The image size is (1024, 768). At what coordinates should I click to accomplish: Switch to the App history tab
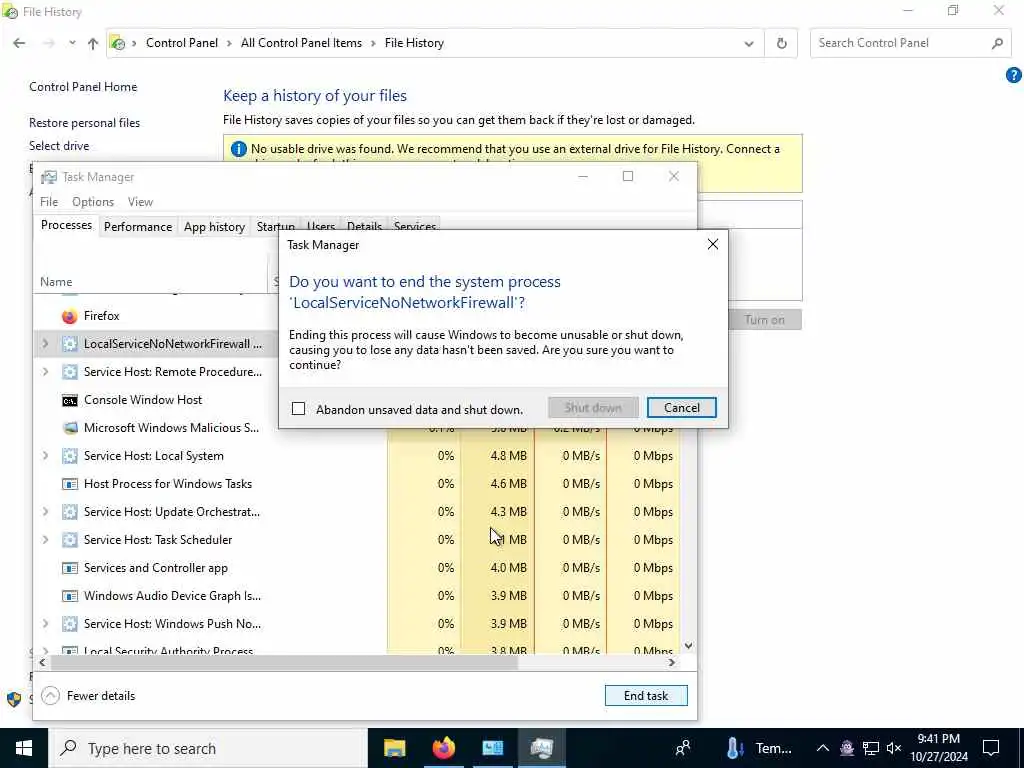pyautogui.click(x=214, y=227)
